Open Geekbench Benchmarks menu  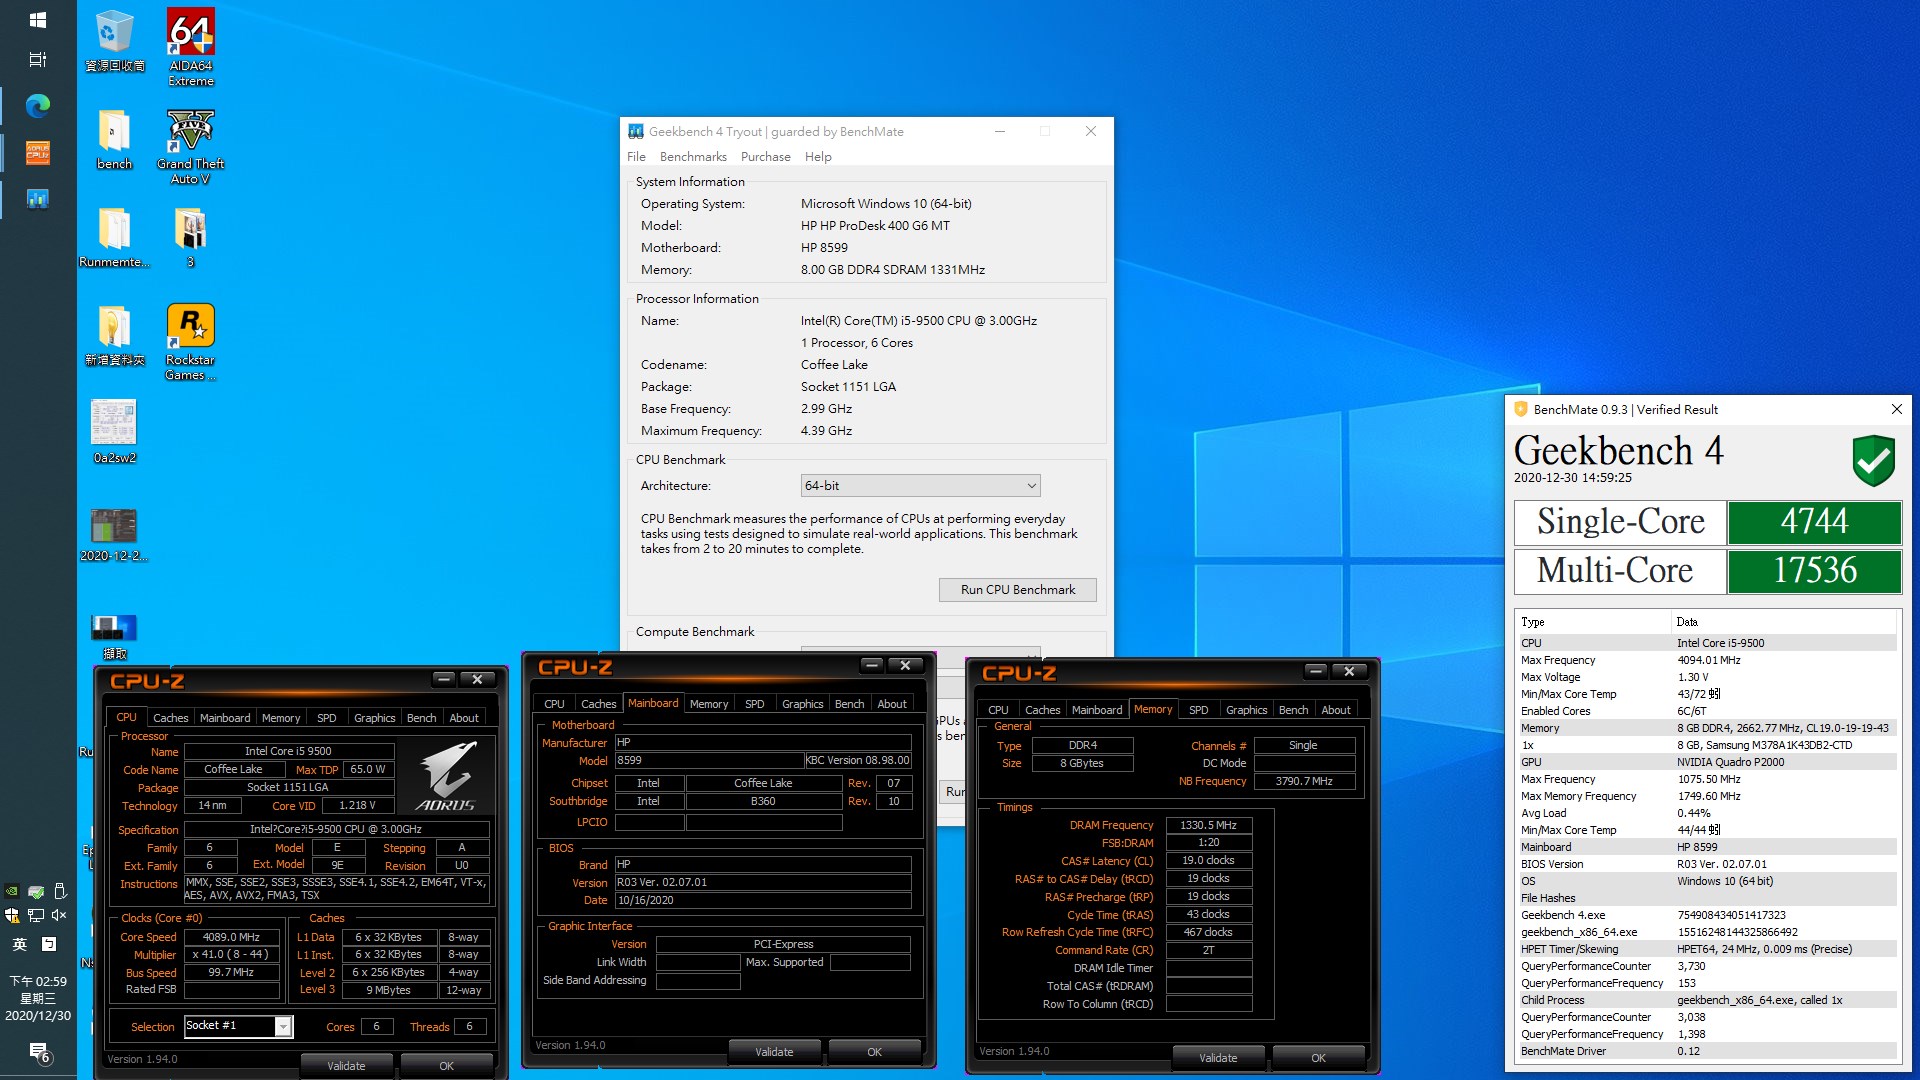point(693,157)
